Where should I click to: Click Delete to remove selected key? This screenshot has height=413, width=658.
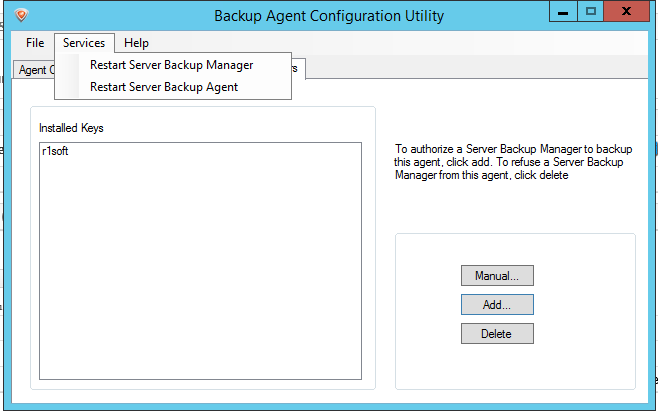[x=497, y=333]
